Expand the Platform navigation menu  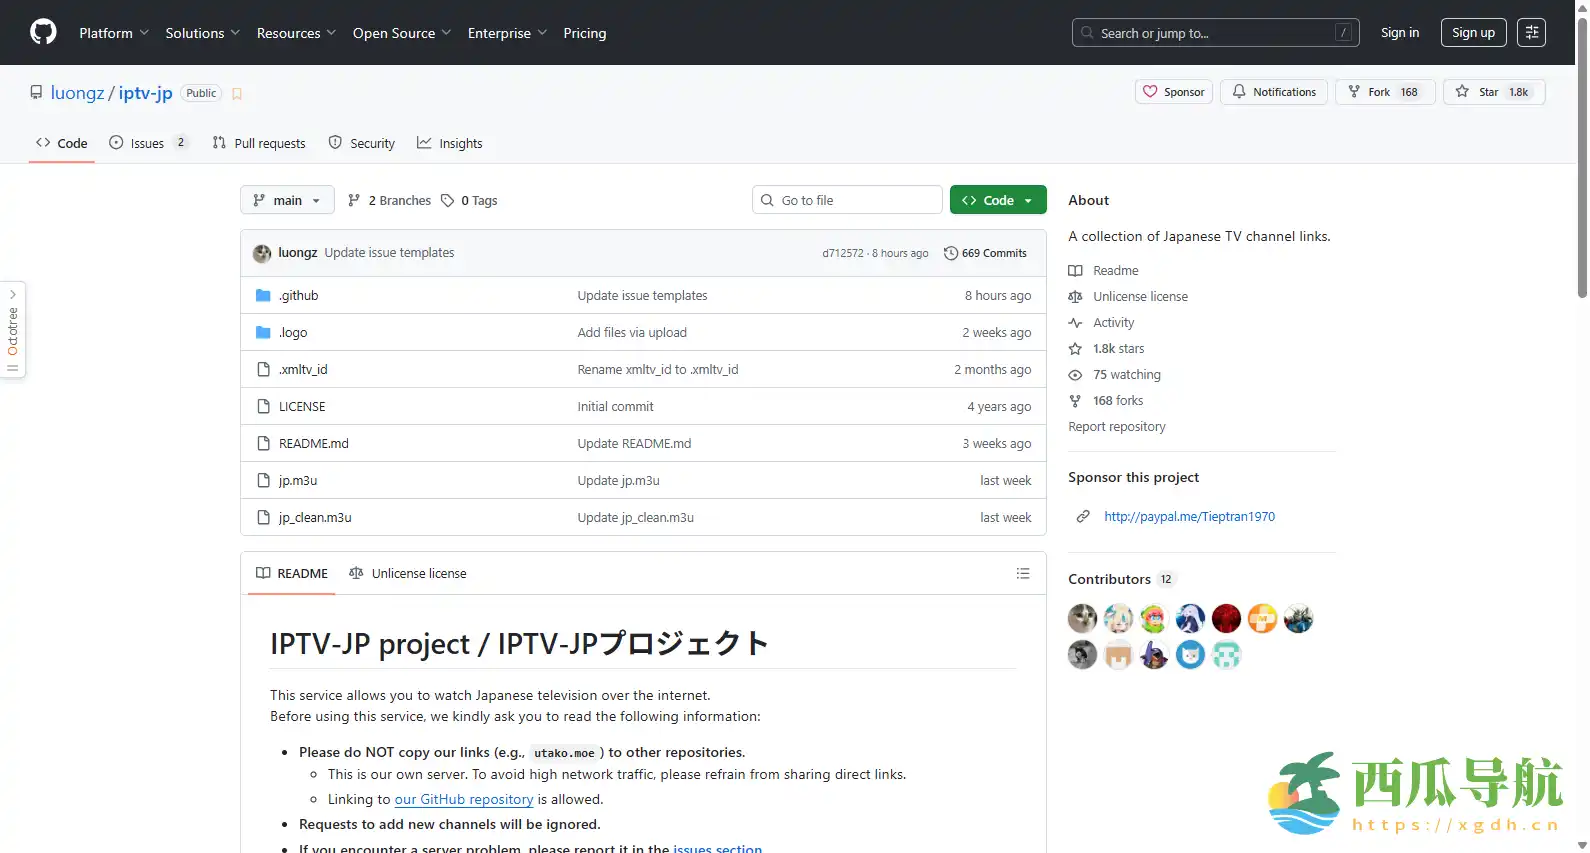pyautogui.click(x=114, y=33)
